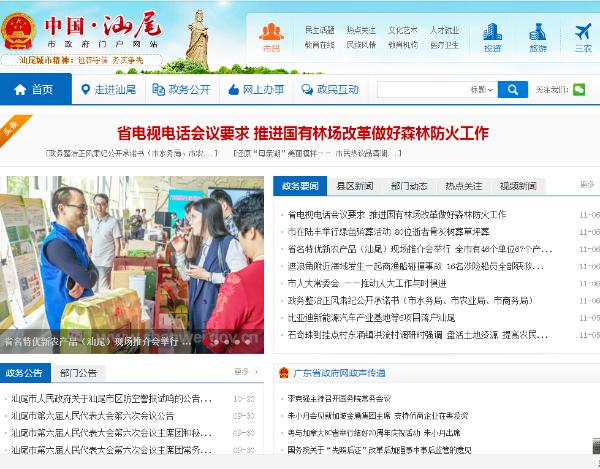This screenshot has height=469, width=600.
Task: Switch to the 政务要闻 tab
Action: (300, 186)
